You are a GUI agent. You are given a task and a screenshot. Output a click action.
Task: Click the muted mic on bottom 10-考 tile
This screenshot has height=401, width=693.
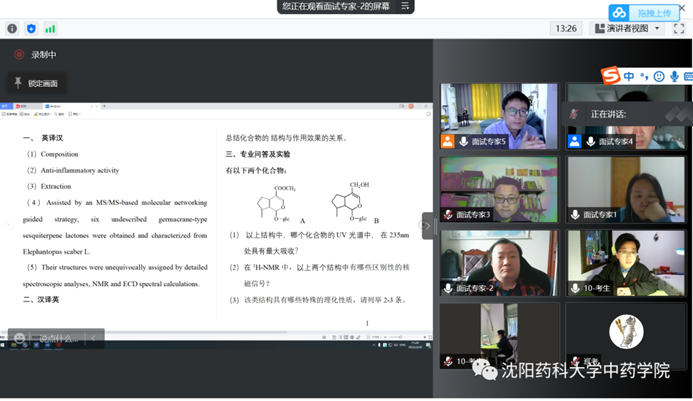point(448,361)
